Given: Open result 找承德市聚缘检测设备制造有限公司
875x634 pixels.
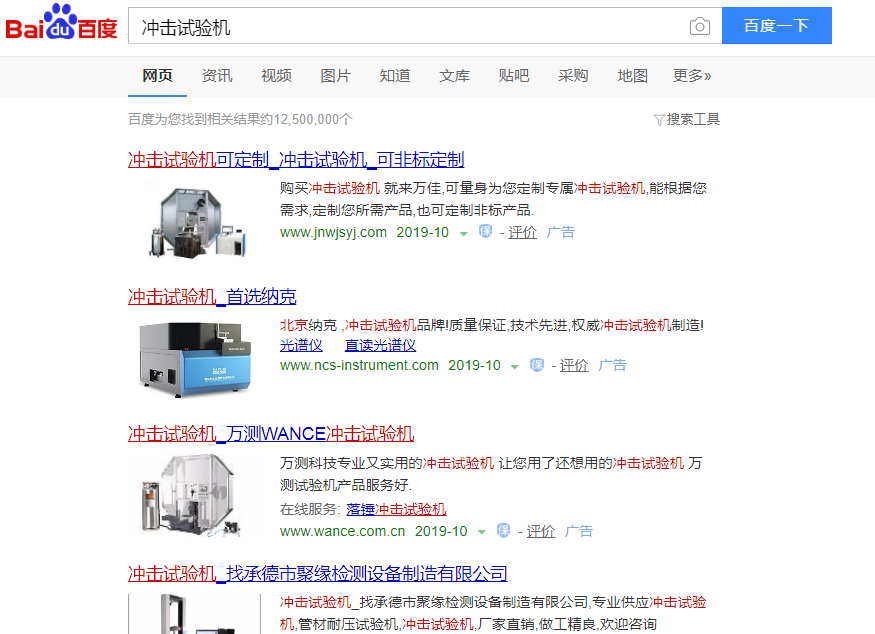Looking at the screenshot, I should (x=318, y=573).
